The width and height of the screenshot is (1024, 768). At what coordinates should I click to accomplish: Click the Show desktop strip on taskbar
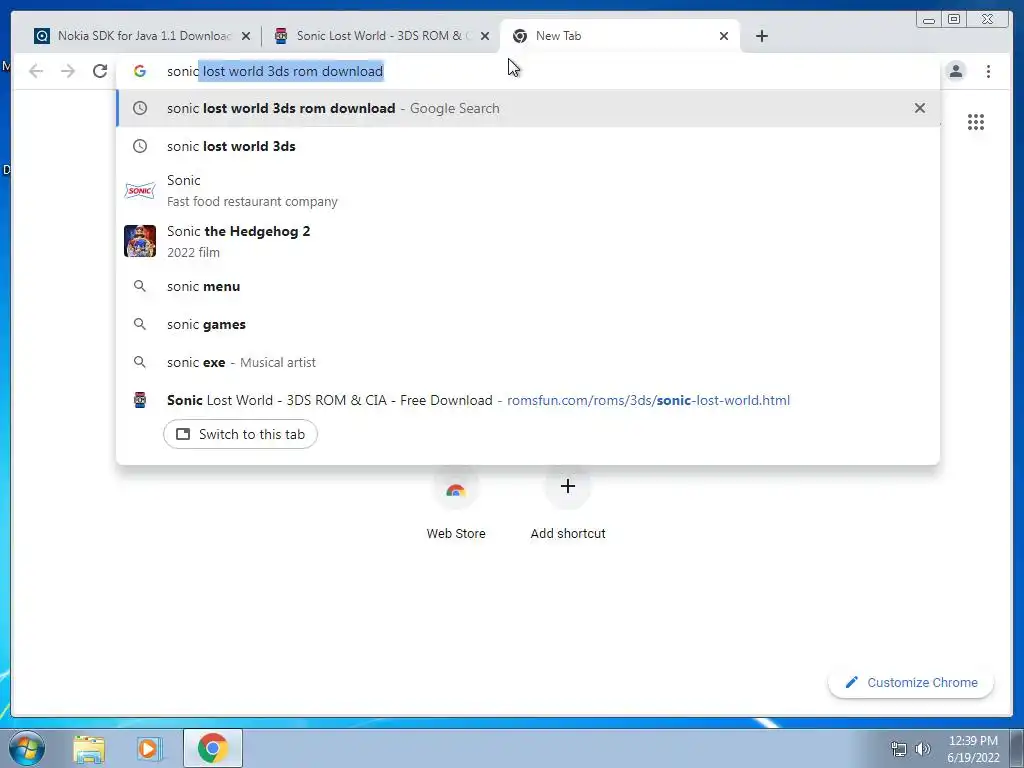click(1017, 748)
